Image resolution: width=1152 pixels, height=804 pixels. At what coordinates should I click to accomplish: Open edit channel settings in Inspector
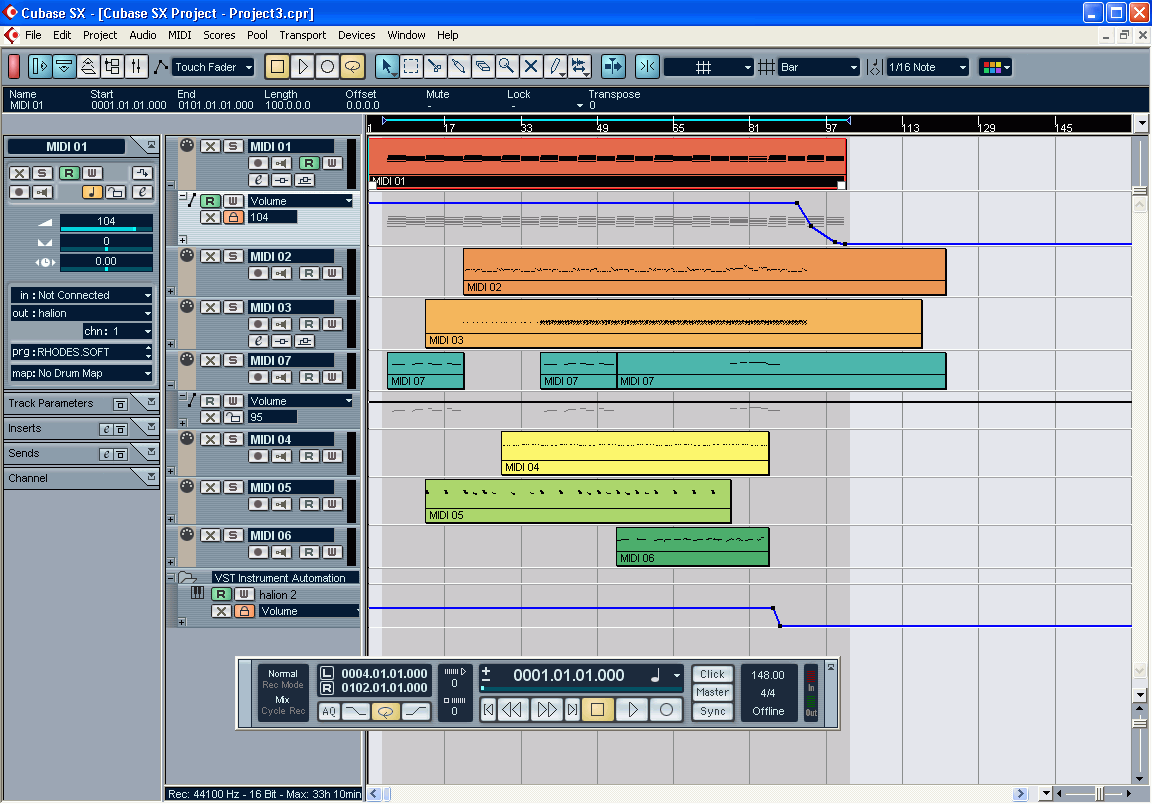tap(143, 192)
